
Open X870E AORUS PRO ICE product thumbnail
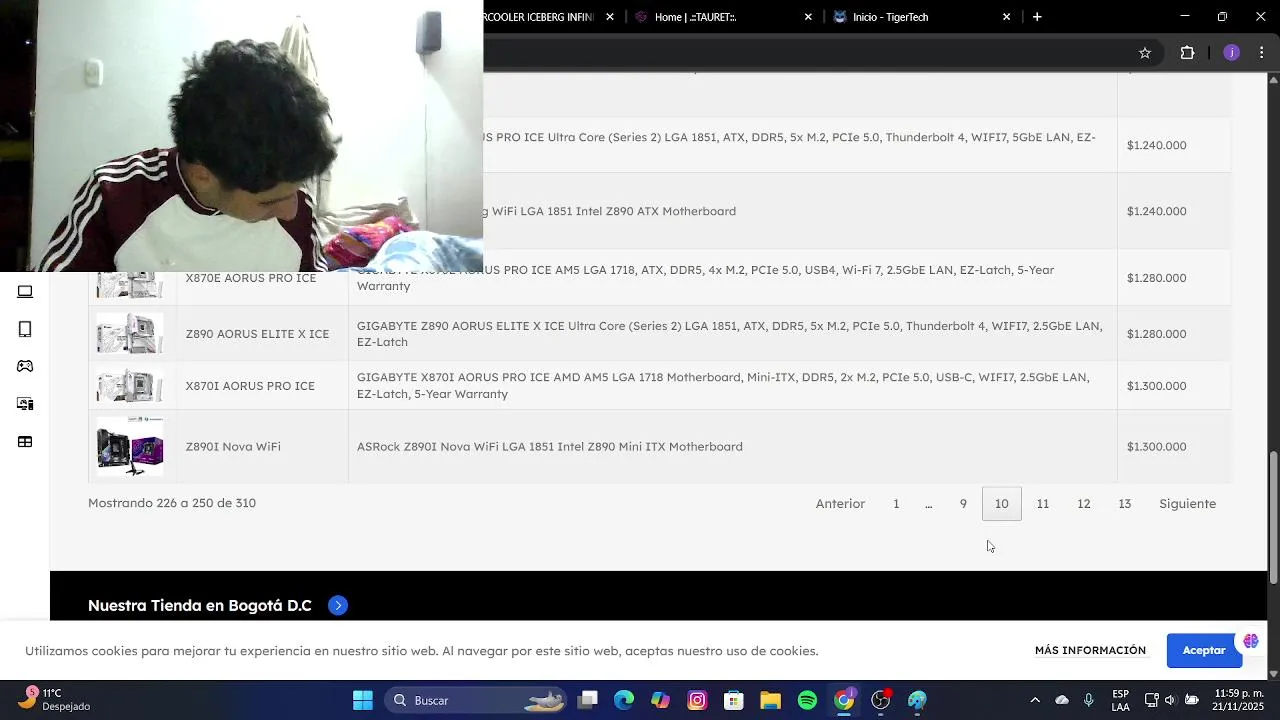click(130, 284)
